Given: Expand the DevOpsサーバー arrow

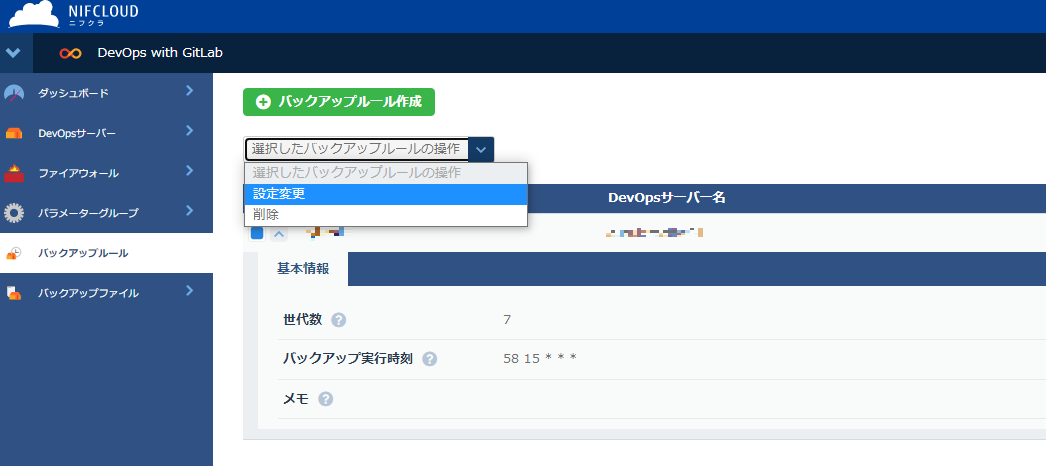Looking at the screenshot, I should coord(189,131).
